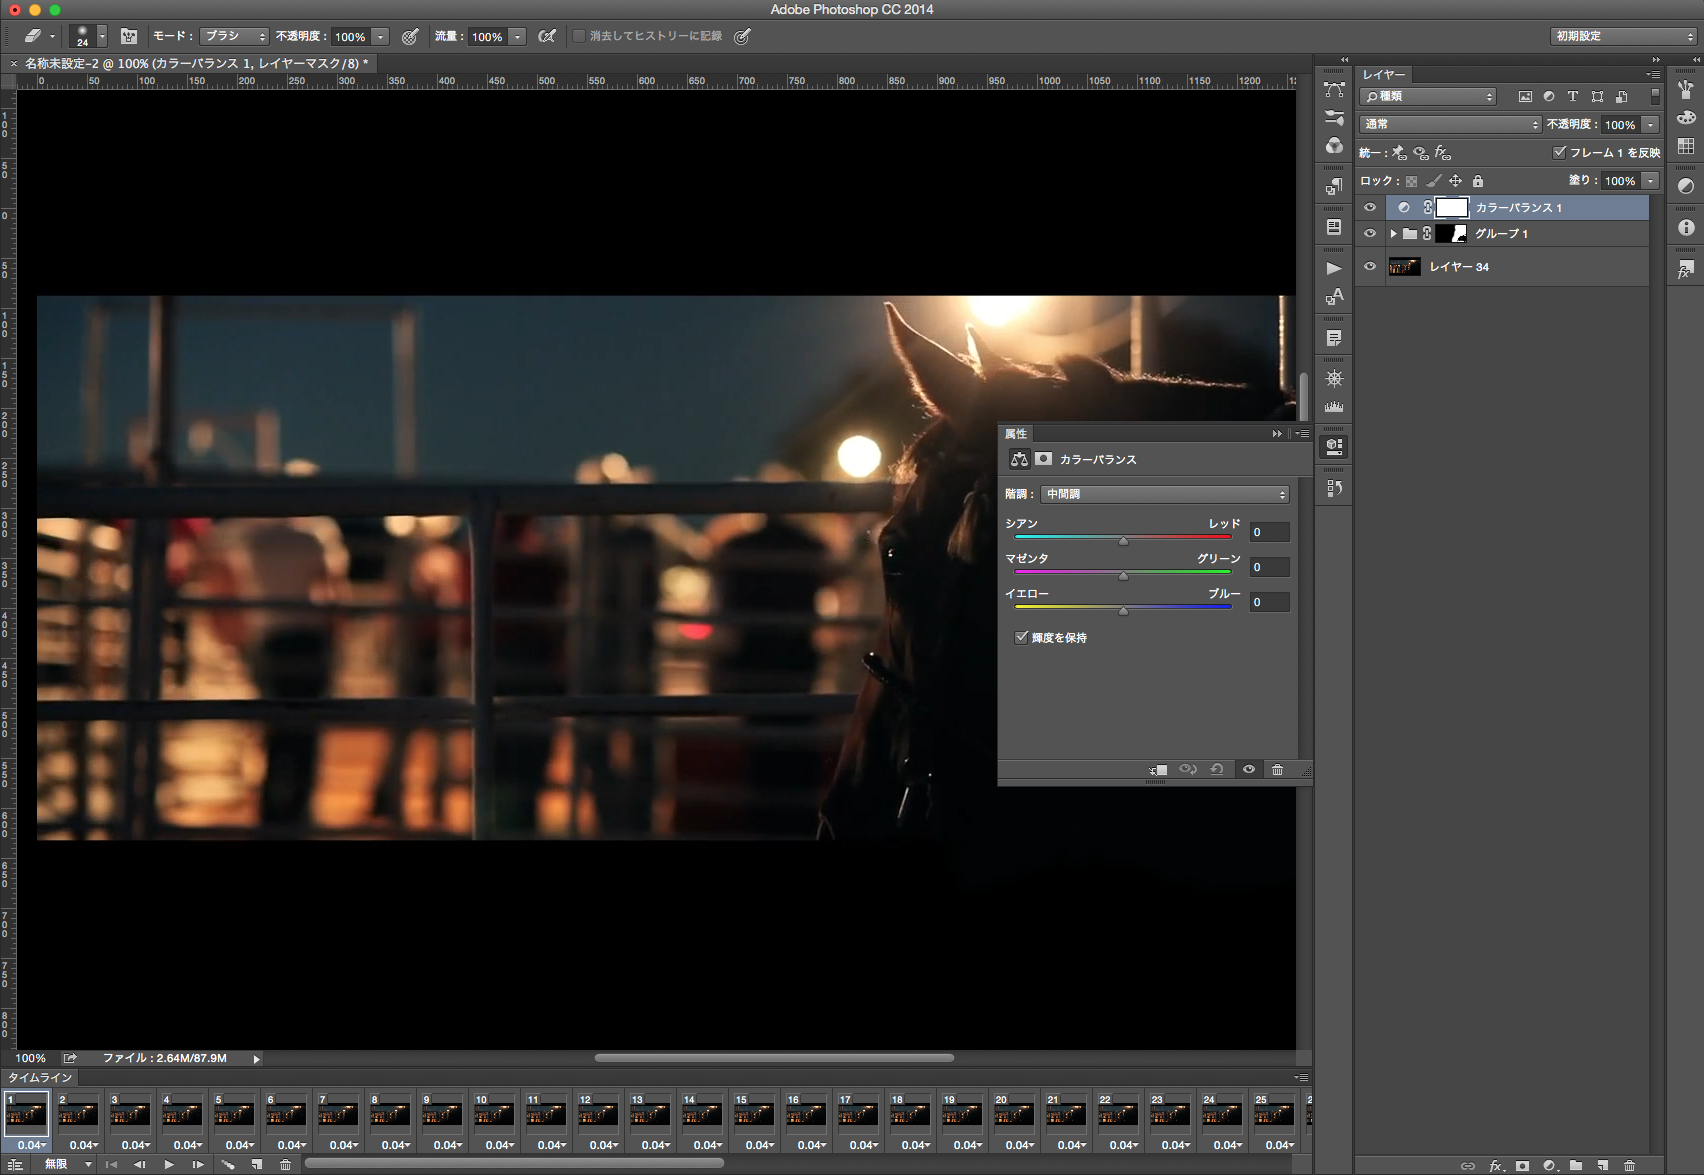The width and height of the screenshot is (1704, 1175).
Task: Filter layers by smart object icon
Action: [x=1621, y=97]
